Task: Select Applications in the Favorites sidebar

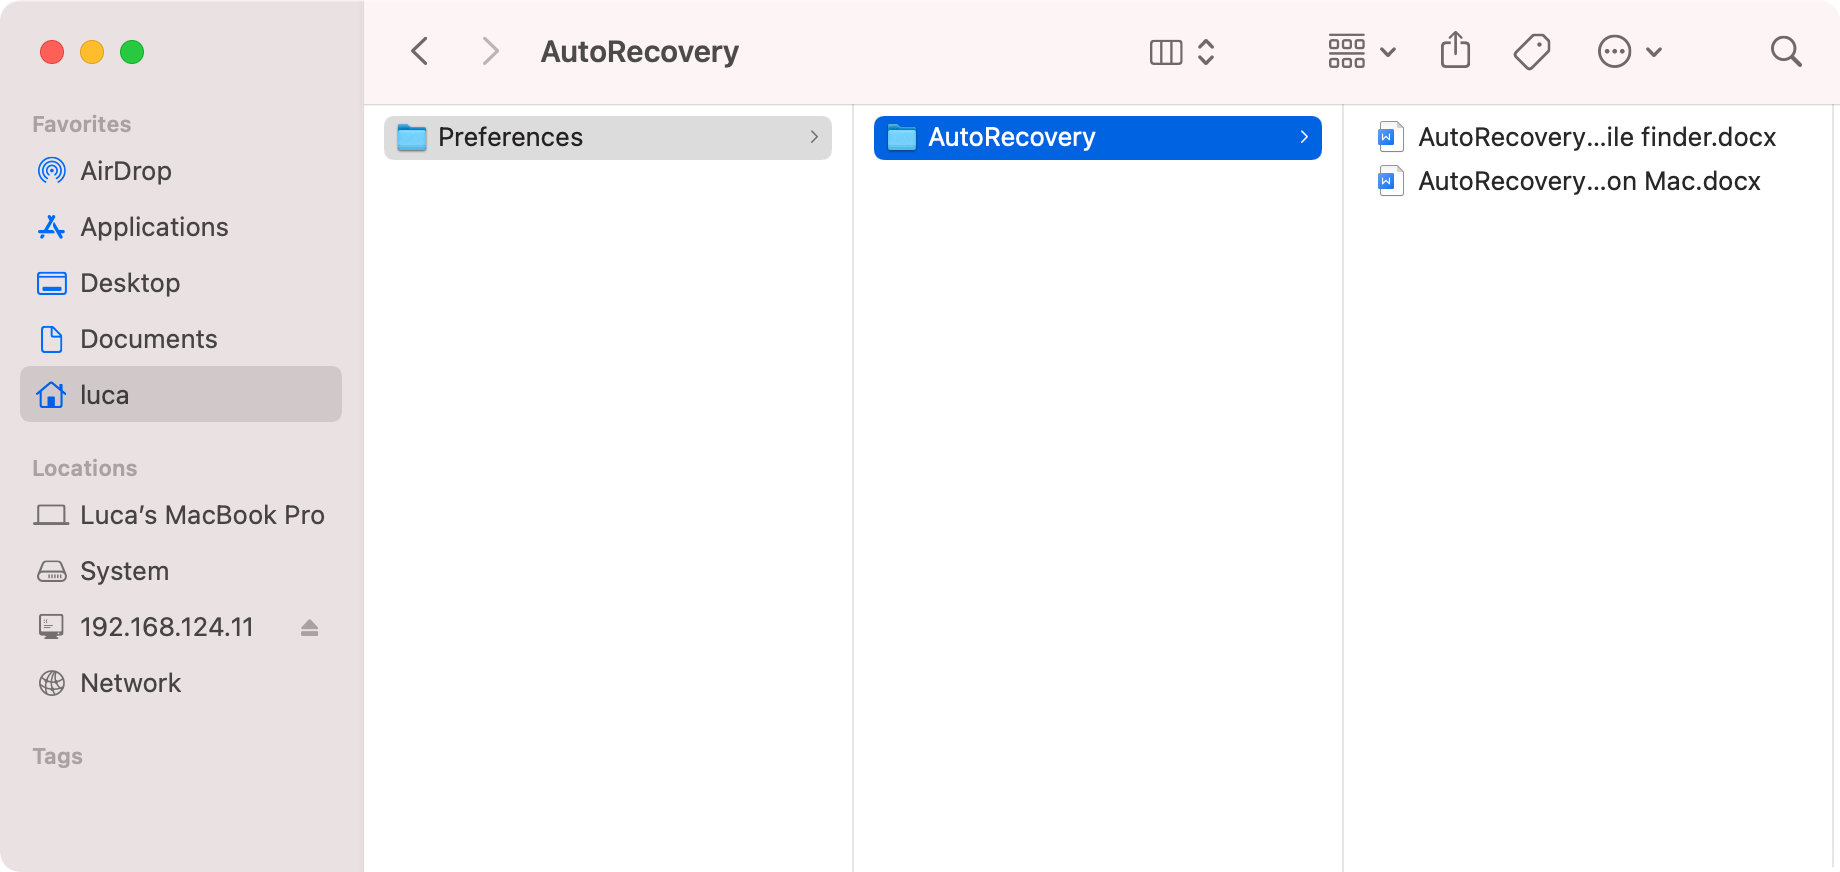Action: tap(154, 227)
